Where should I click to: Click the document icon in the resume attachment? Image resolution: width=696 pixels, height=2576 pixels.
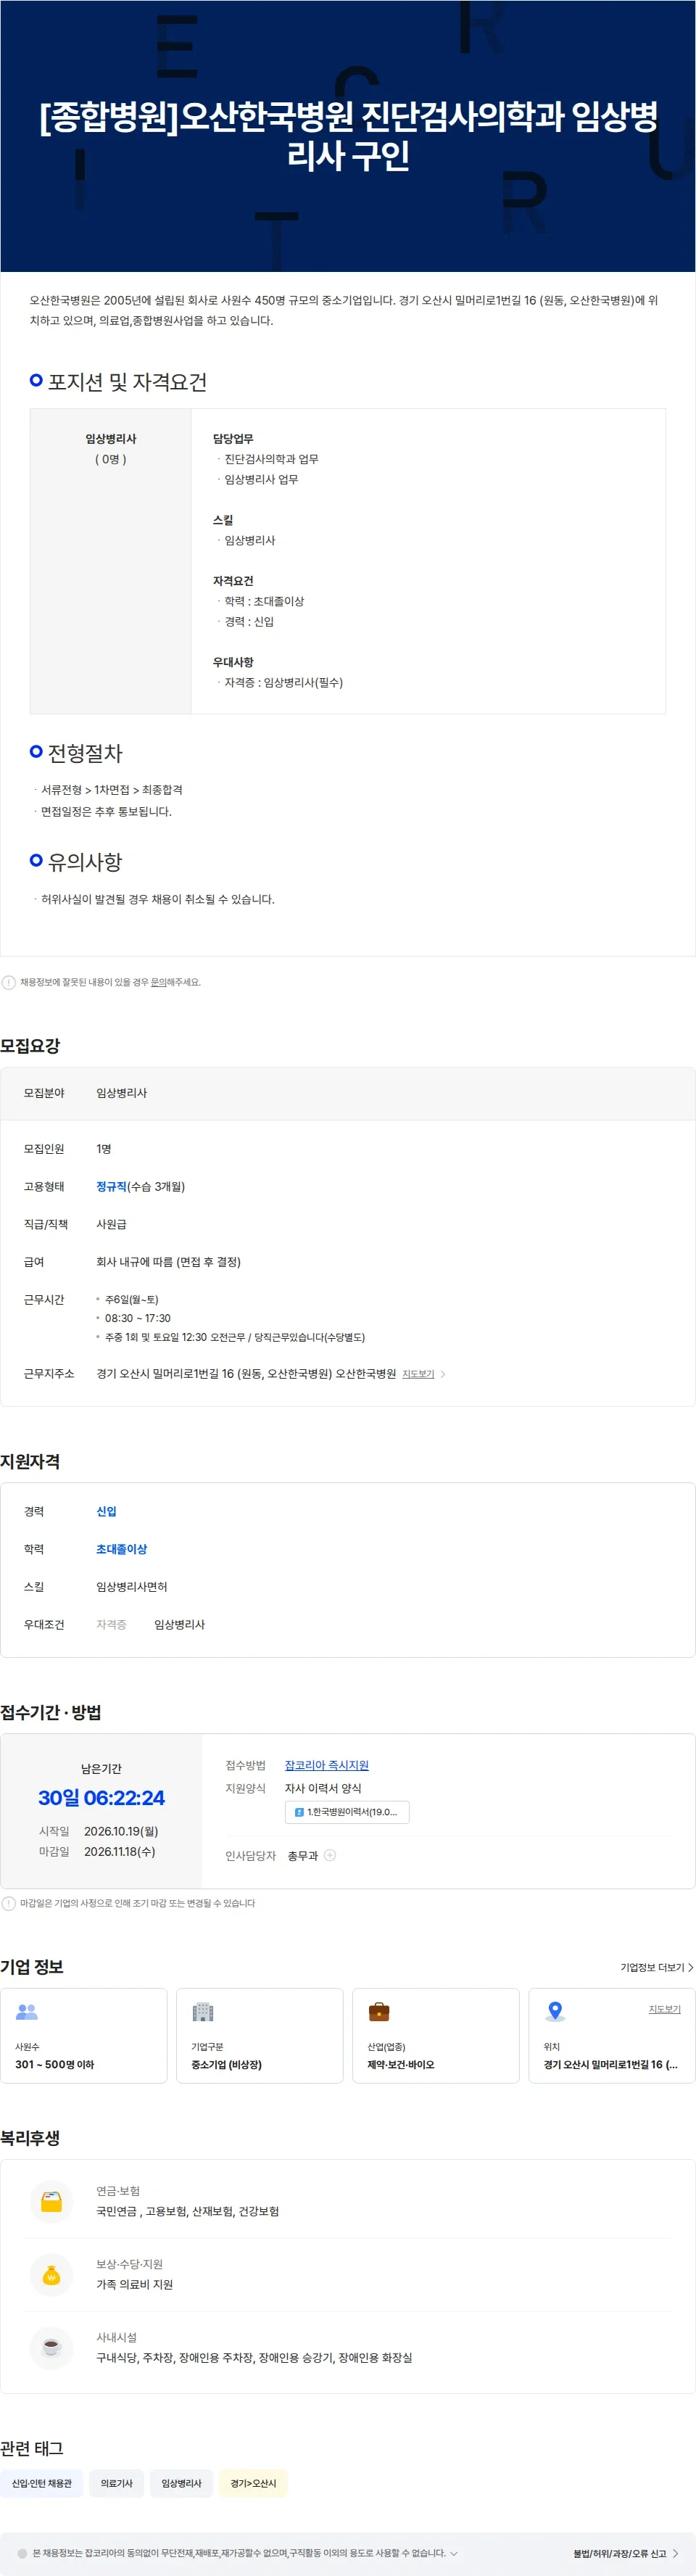(x=299, y=1812)
